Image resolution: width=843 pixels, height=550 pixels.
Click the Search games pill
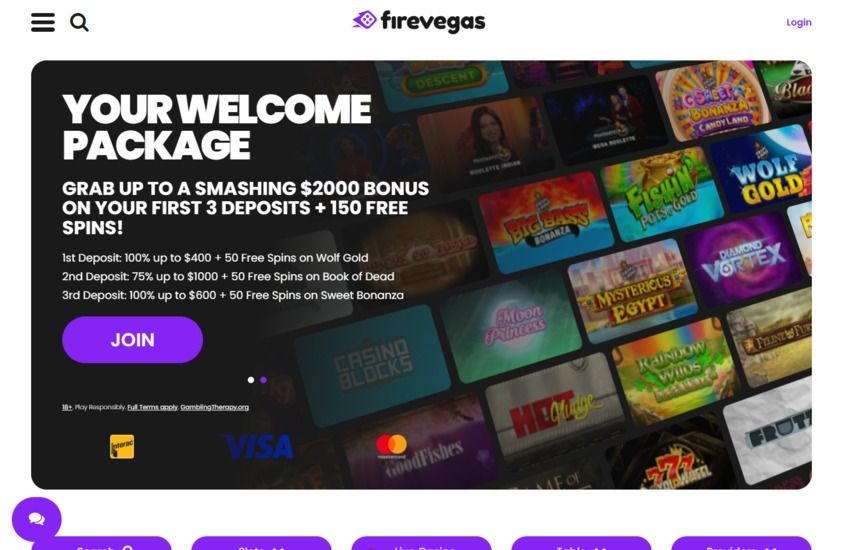click(x=102, y=543)
